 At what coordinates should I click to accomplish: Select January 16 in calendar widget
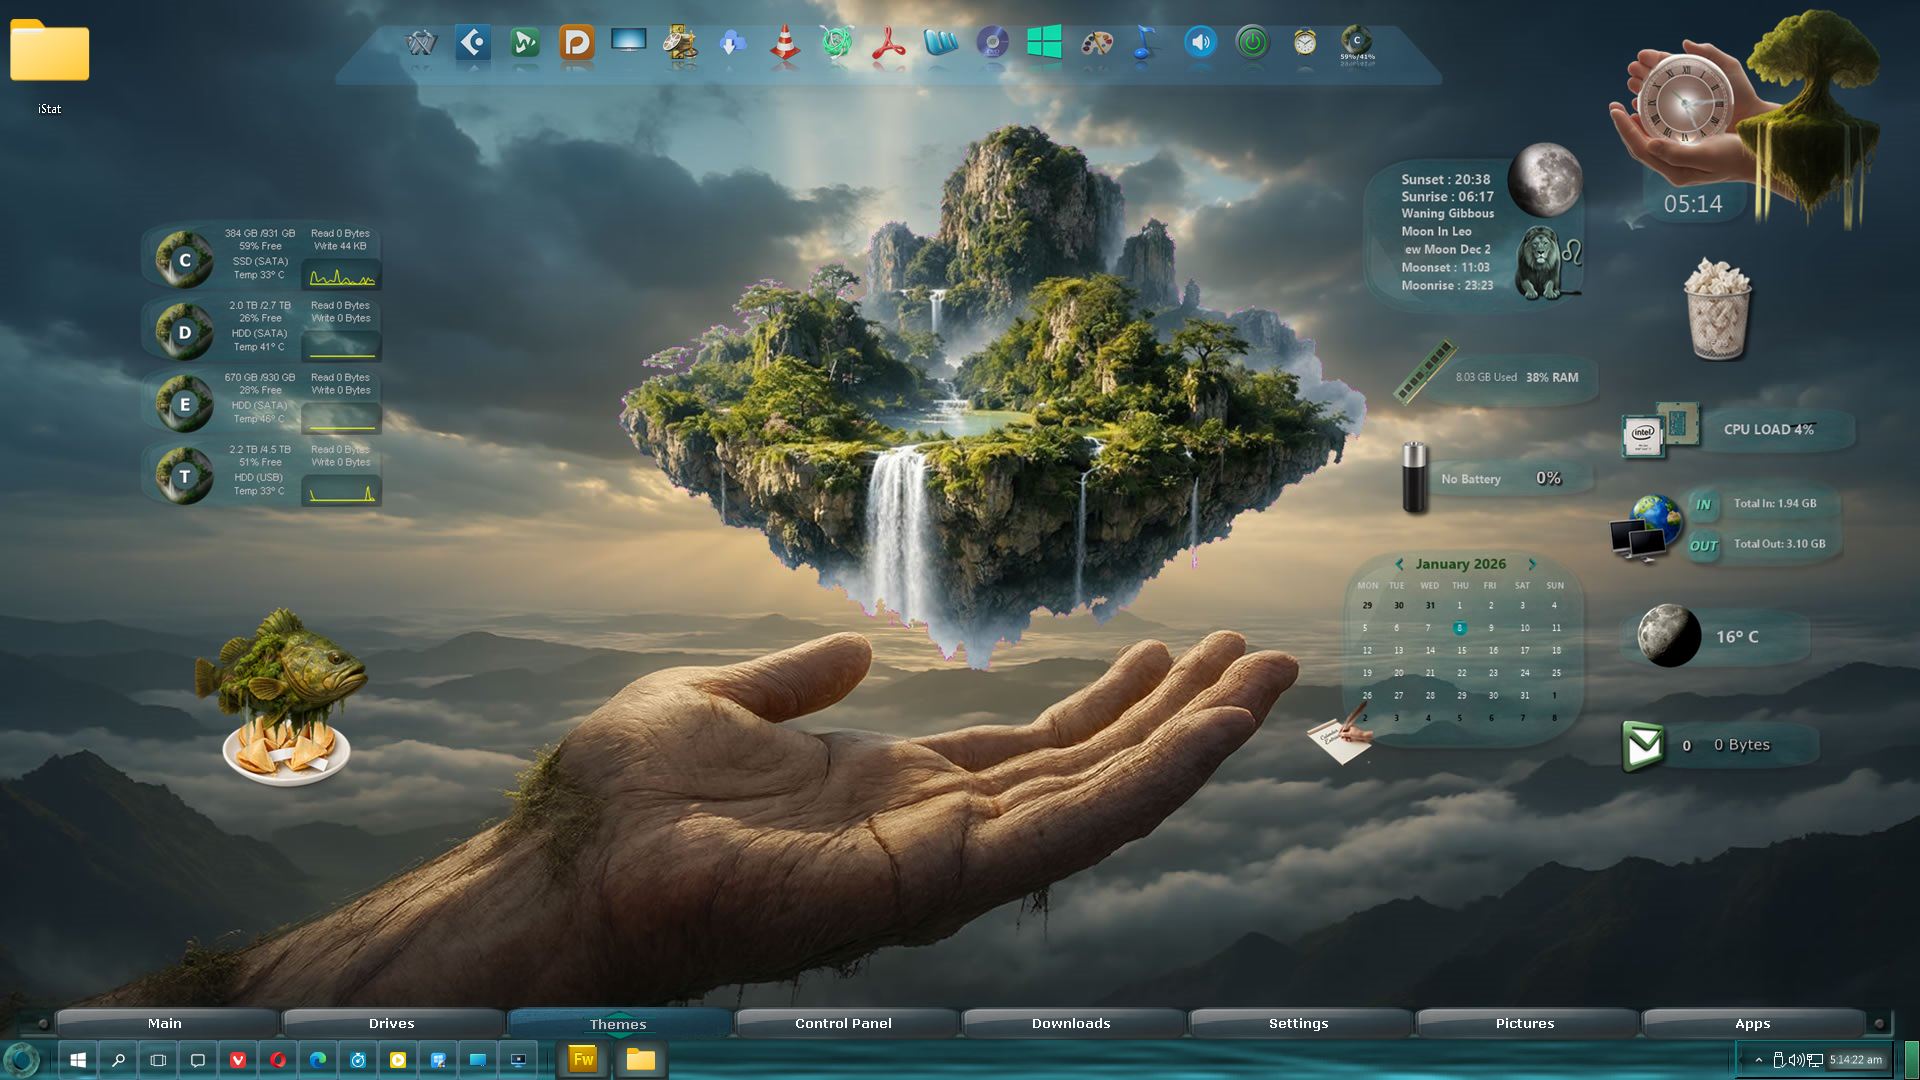1493,650
